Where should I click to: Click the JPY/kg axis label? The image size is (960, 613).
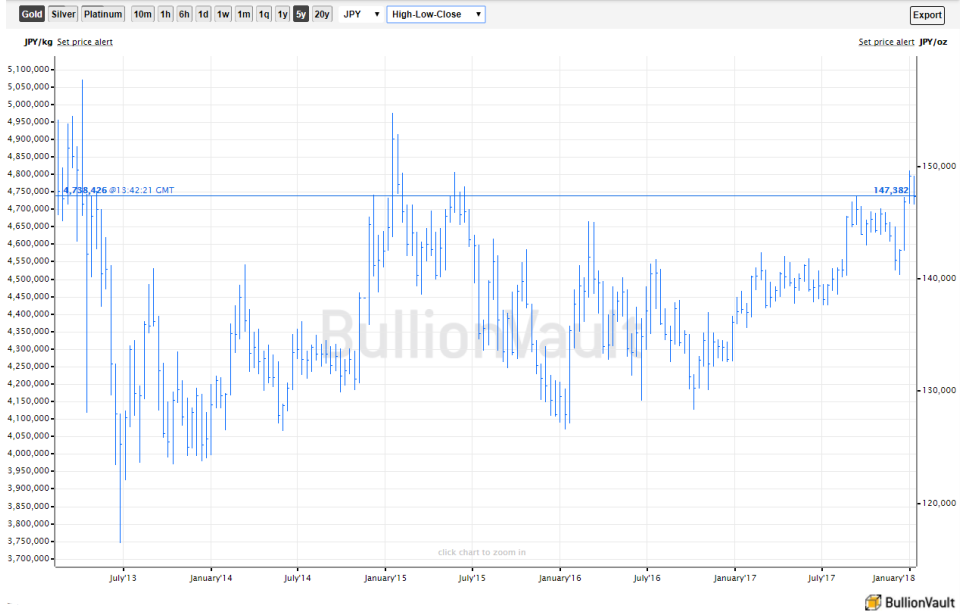[39, 42]
